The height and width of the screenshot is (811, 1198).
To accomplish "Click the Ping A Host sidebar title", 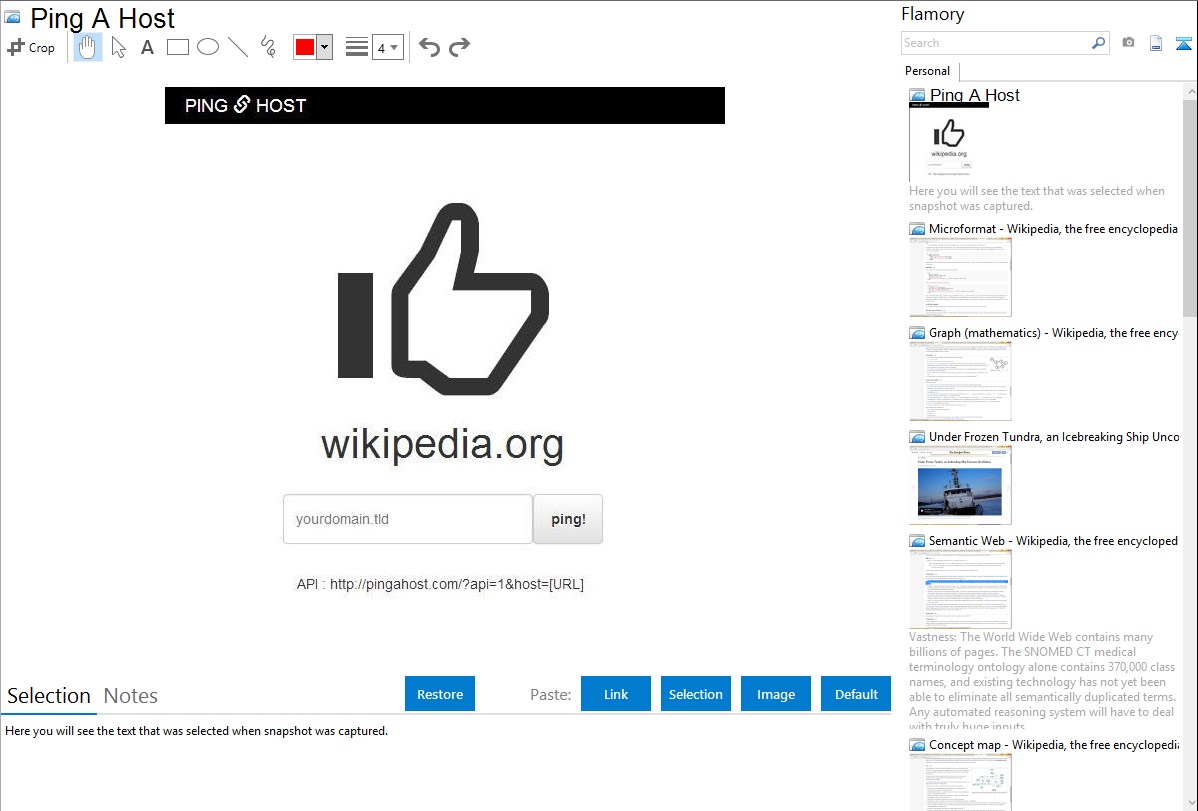I will pyautogui.click(x=975, y=95).
